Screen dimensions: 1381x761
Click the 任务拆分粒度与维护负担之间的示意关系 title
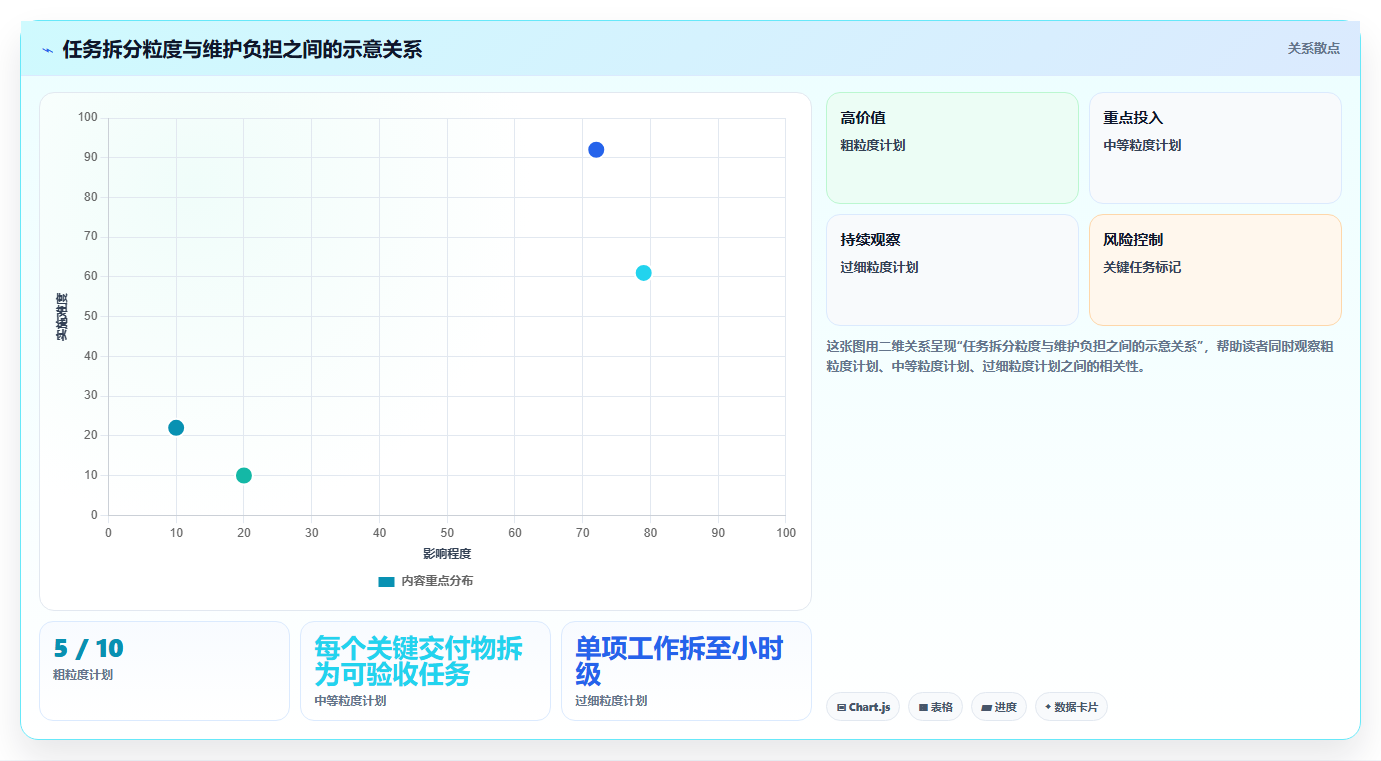242,49
